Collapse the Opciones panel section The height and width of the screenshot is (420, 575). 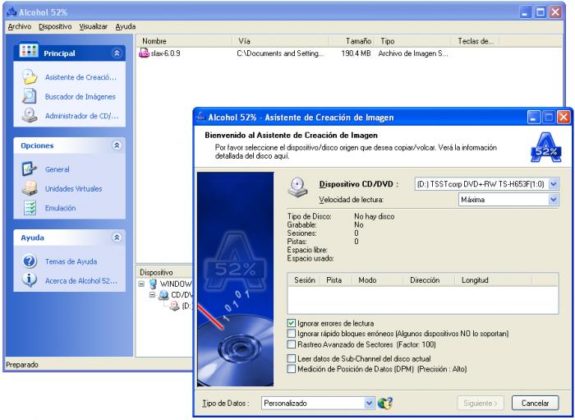tap(116, 146)
